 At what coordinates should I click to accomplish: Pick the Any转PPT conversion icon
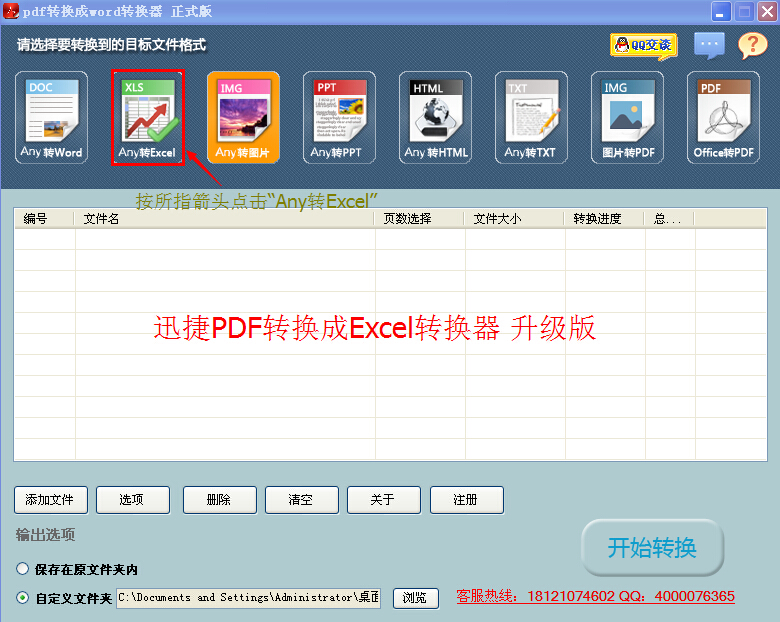(x=339, y=117)
